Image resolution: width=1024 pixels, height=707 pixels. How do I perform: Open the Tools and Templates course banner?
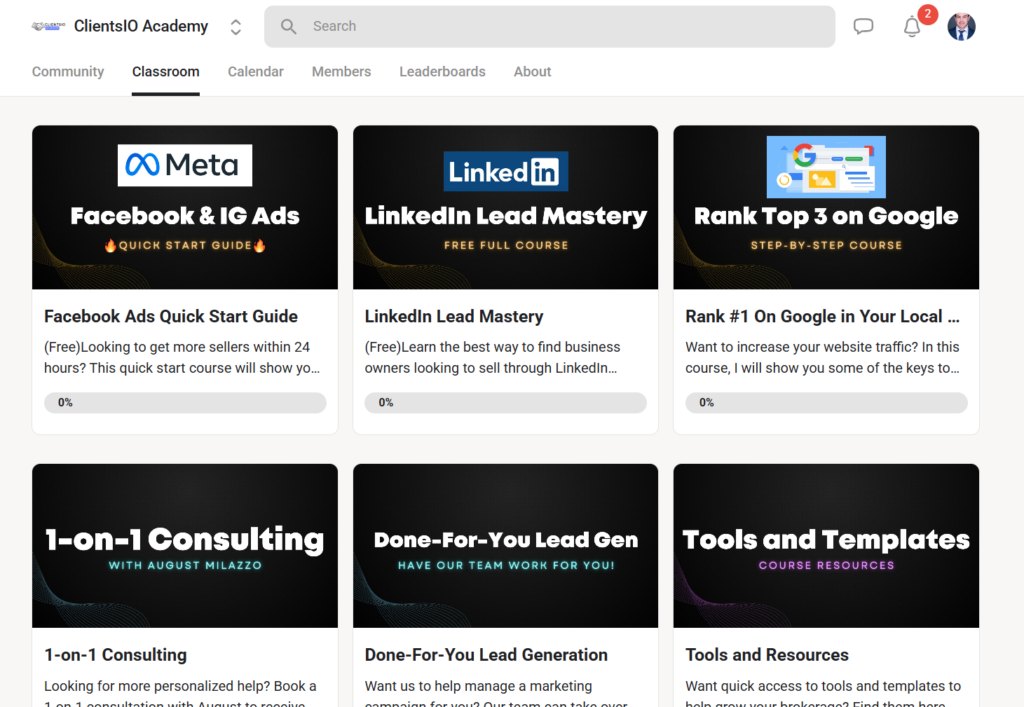826,546
